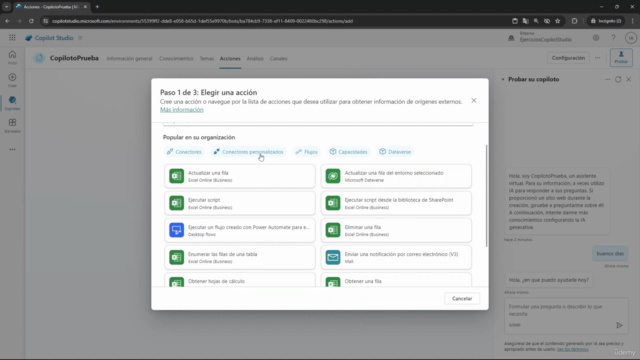This screenshot has height=360, width=640.
Task: Select Actualizar una fila del entorno seleccionado
Action: pos(396,176)
